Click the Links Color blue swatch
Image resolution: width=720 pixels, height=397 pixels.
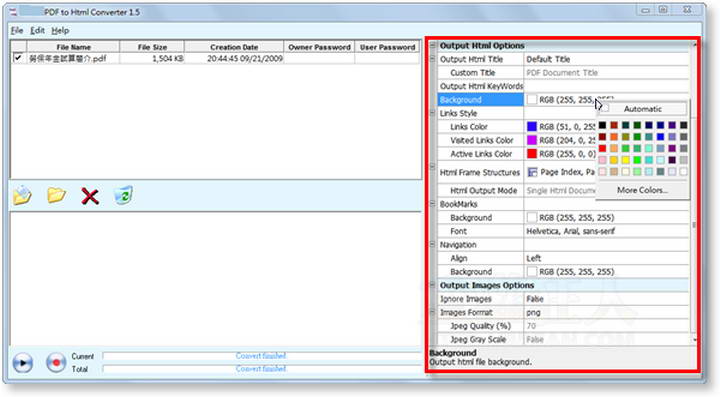tap(532, 127)
